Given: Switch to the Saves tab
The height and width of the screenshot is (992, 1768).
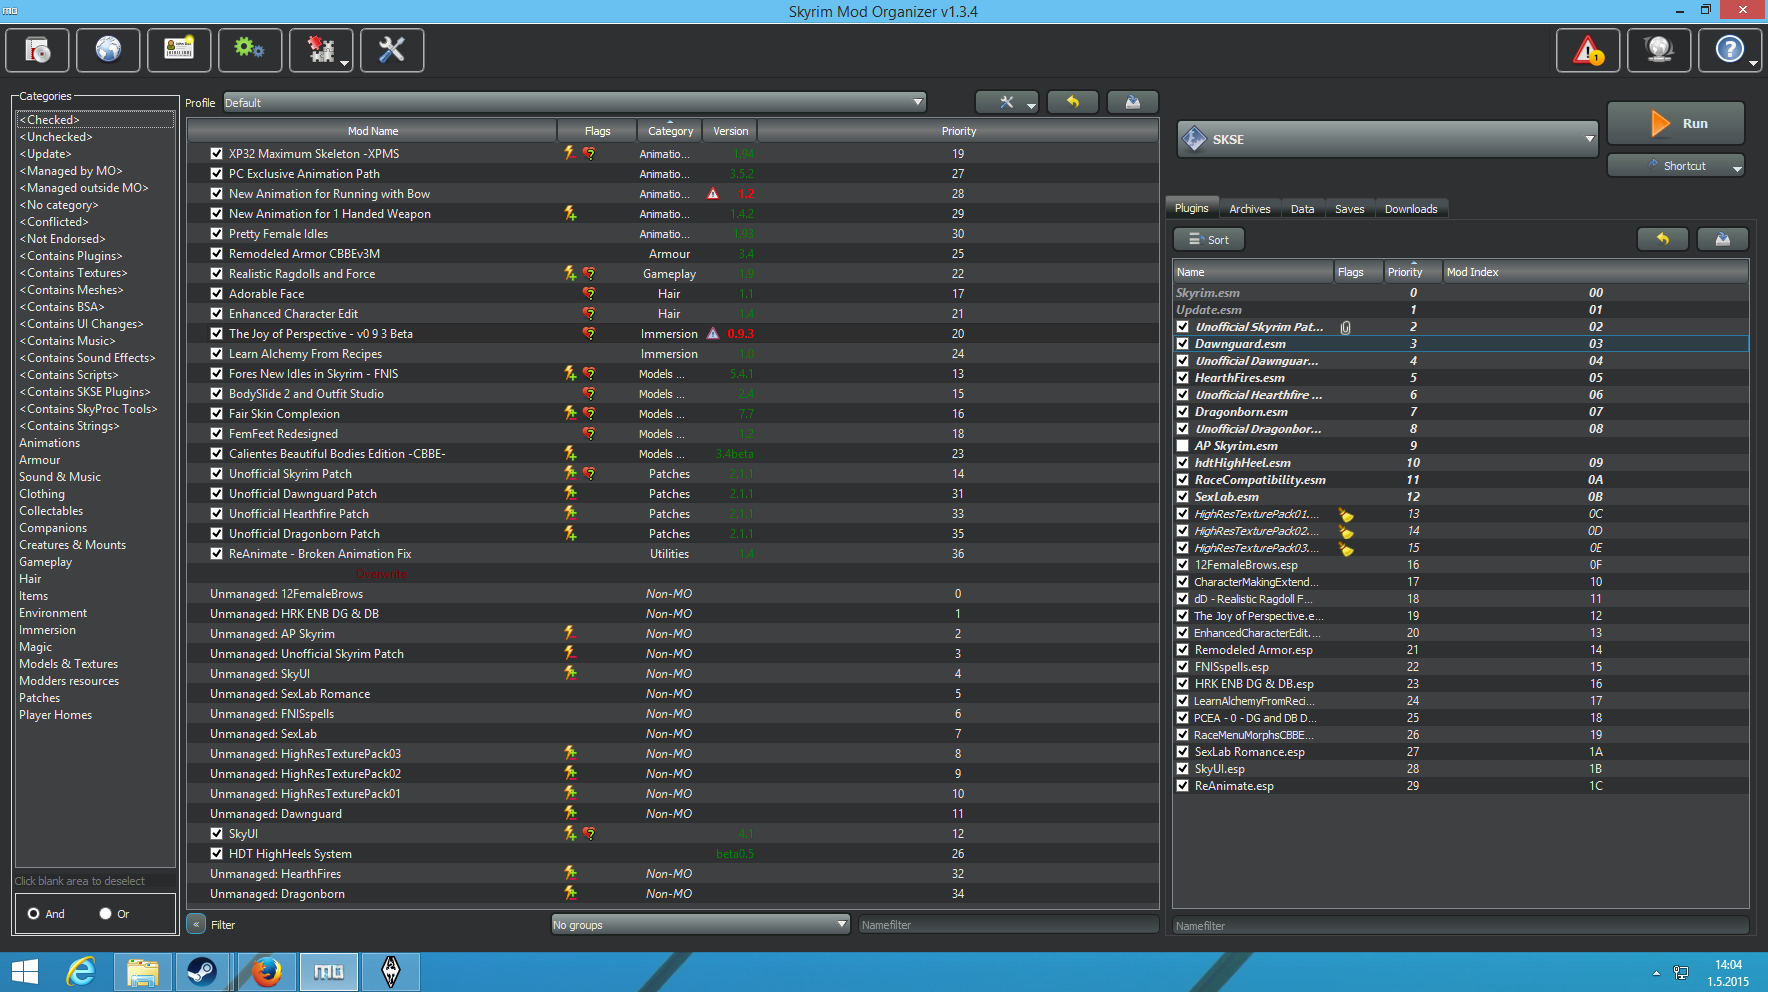Looking at the screenshot, I should (x=1349, y=209).
